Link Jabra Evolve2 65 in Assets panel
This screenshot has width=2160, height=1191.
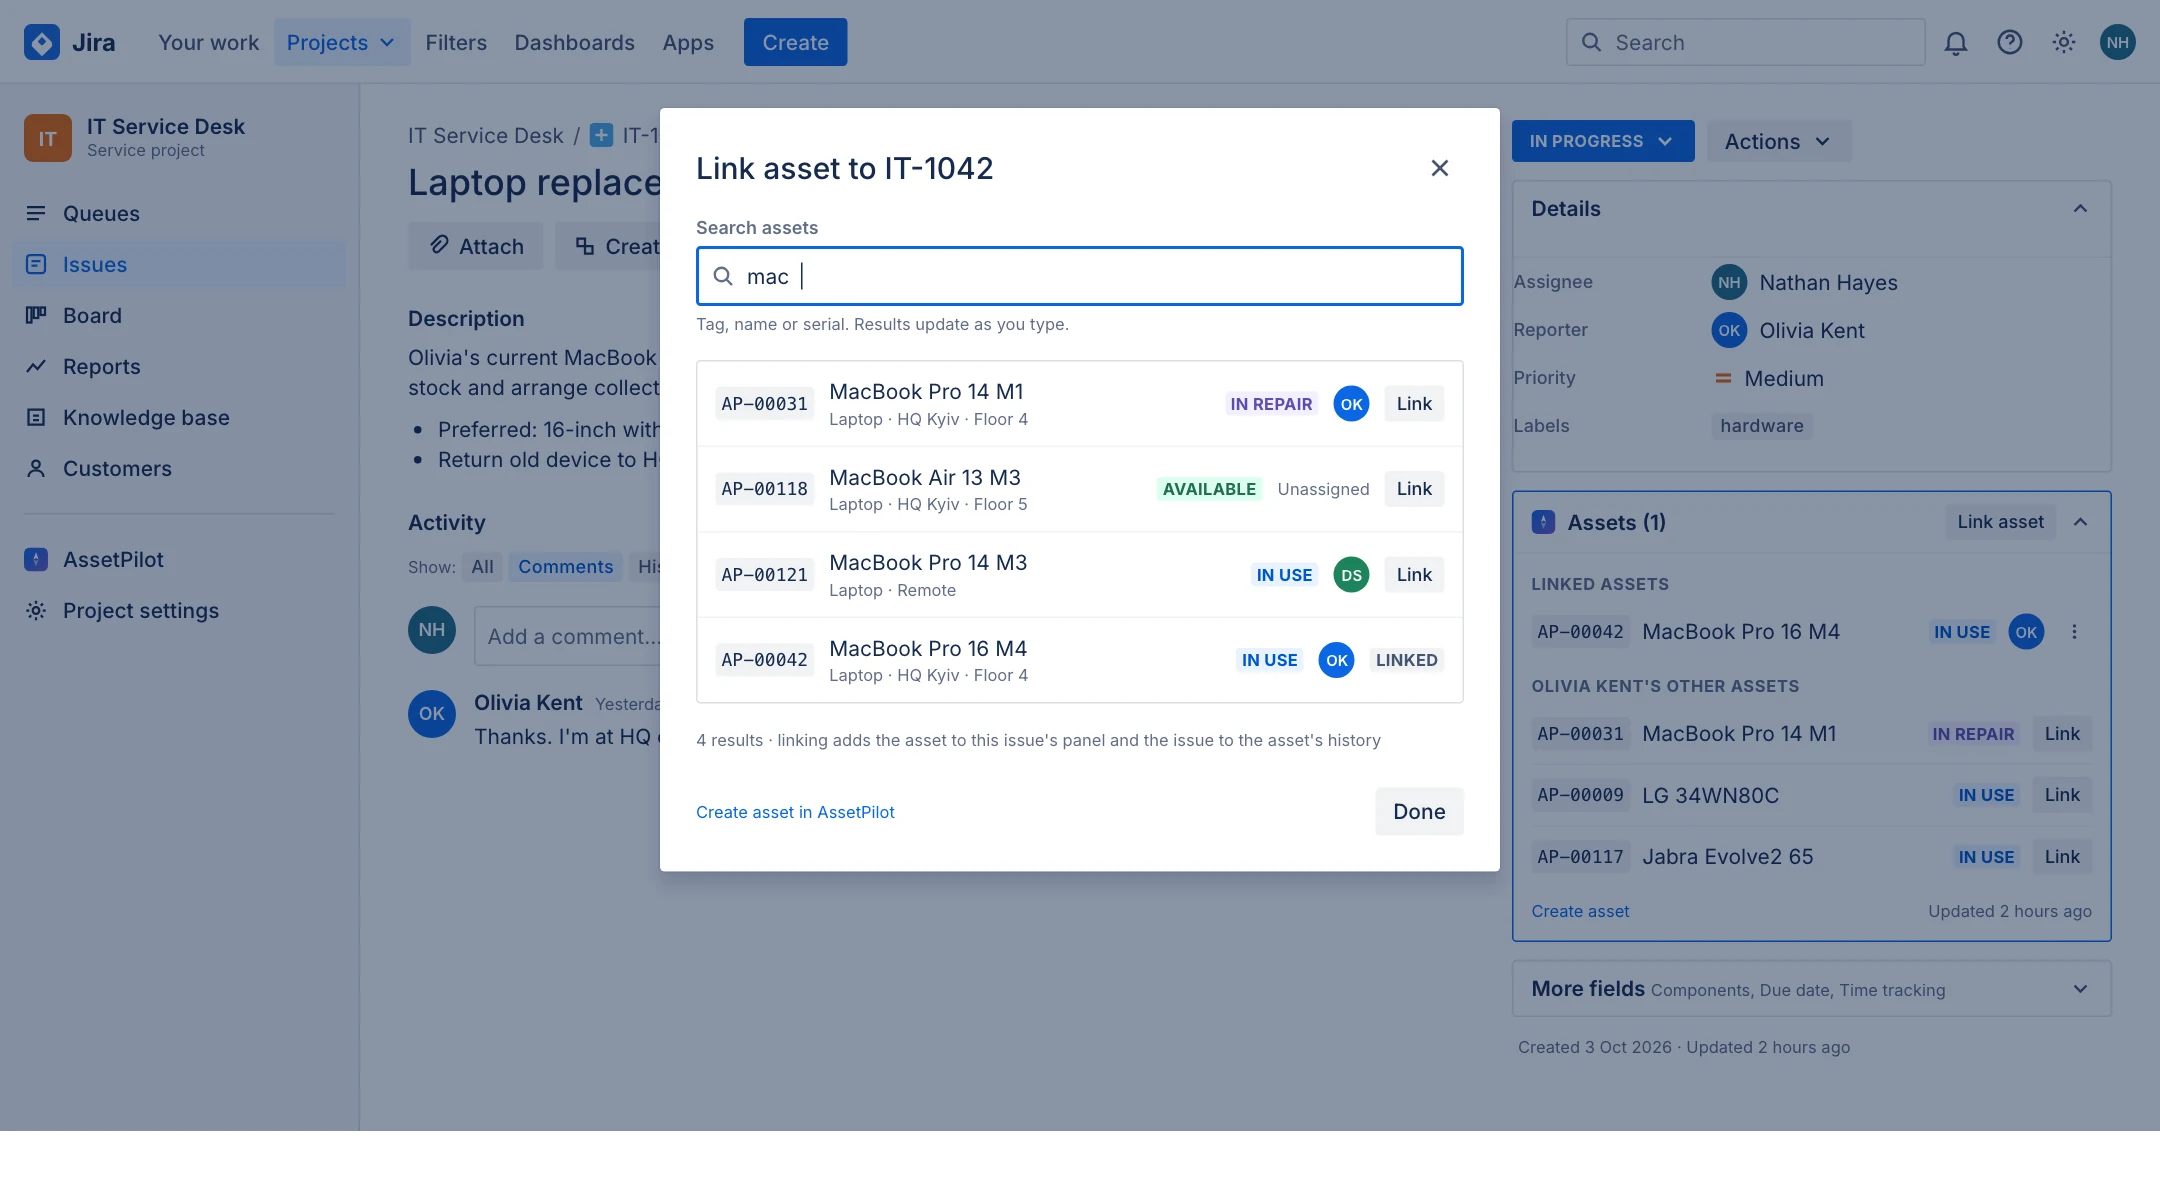tap(2062, 857)
